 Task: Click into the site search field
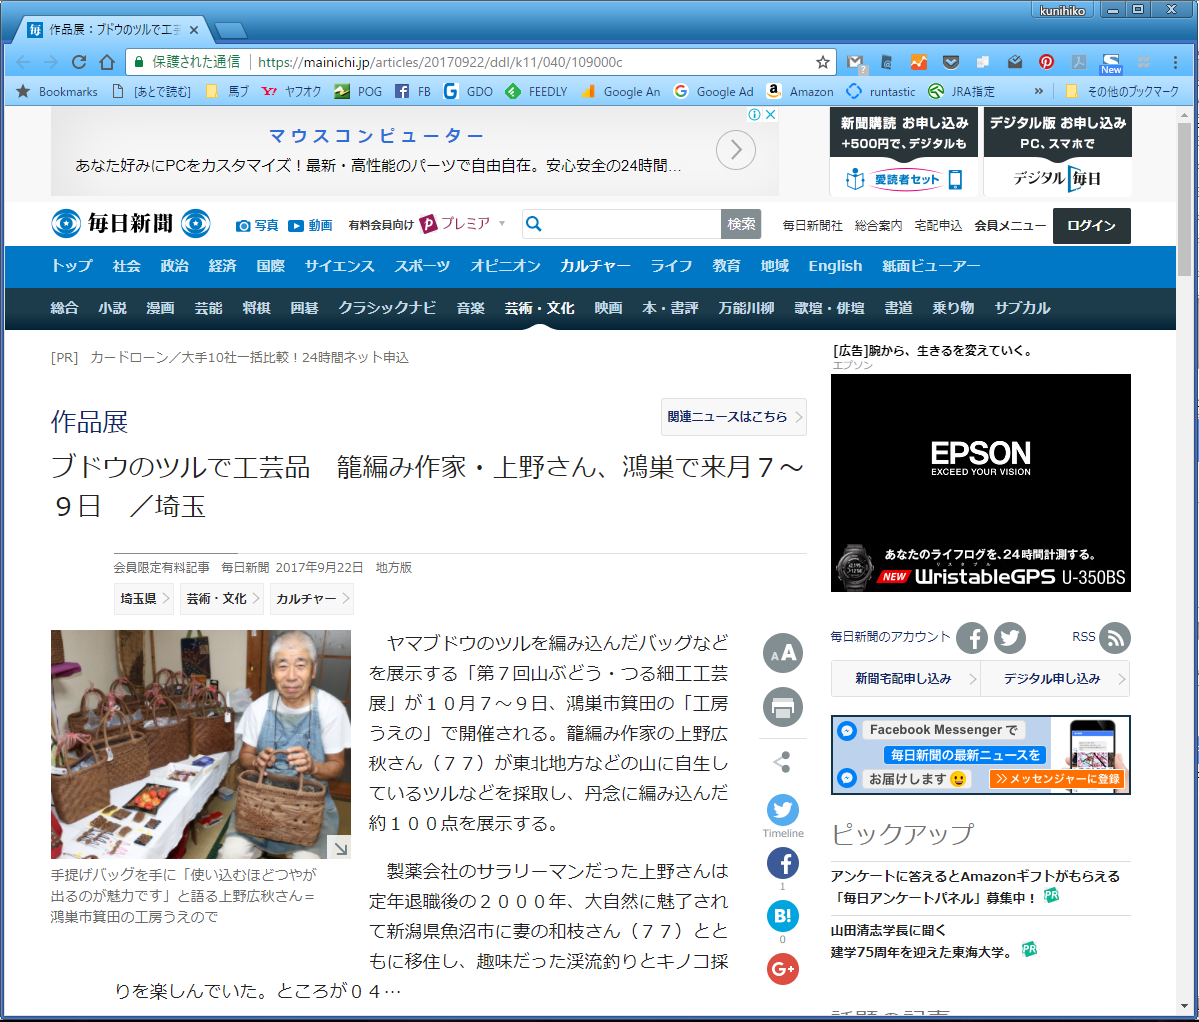(632, 224)
